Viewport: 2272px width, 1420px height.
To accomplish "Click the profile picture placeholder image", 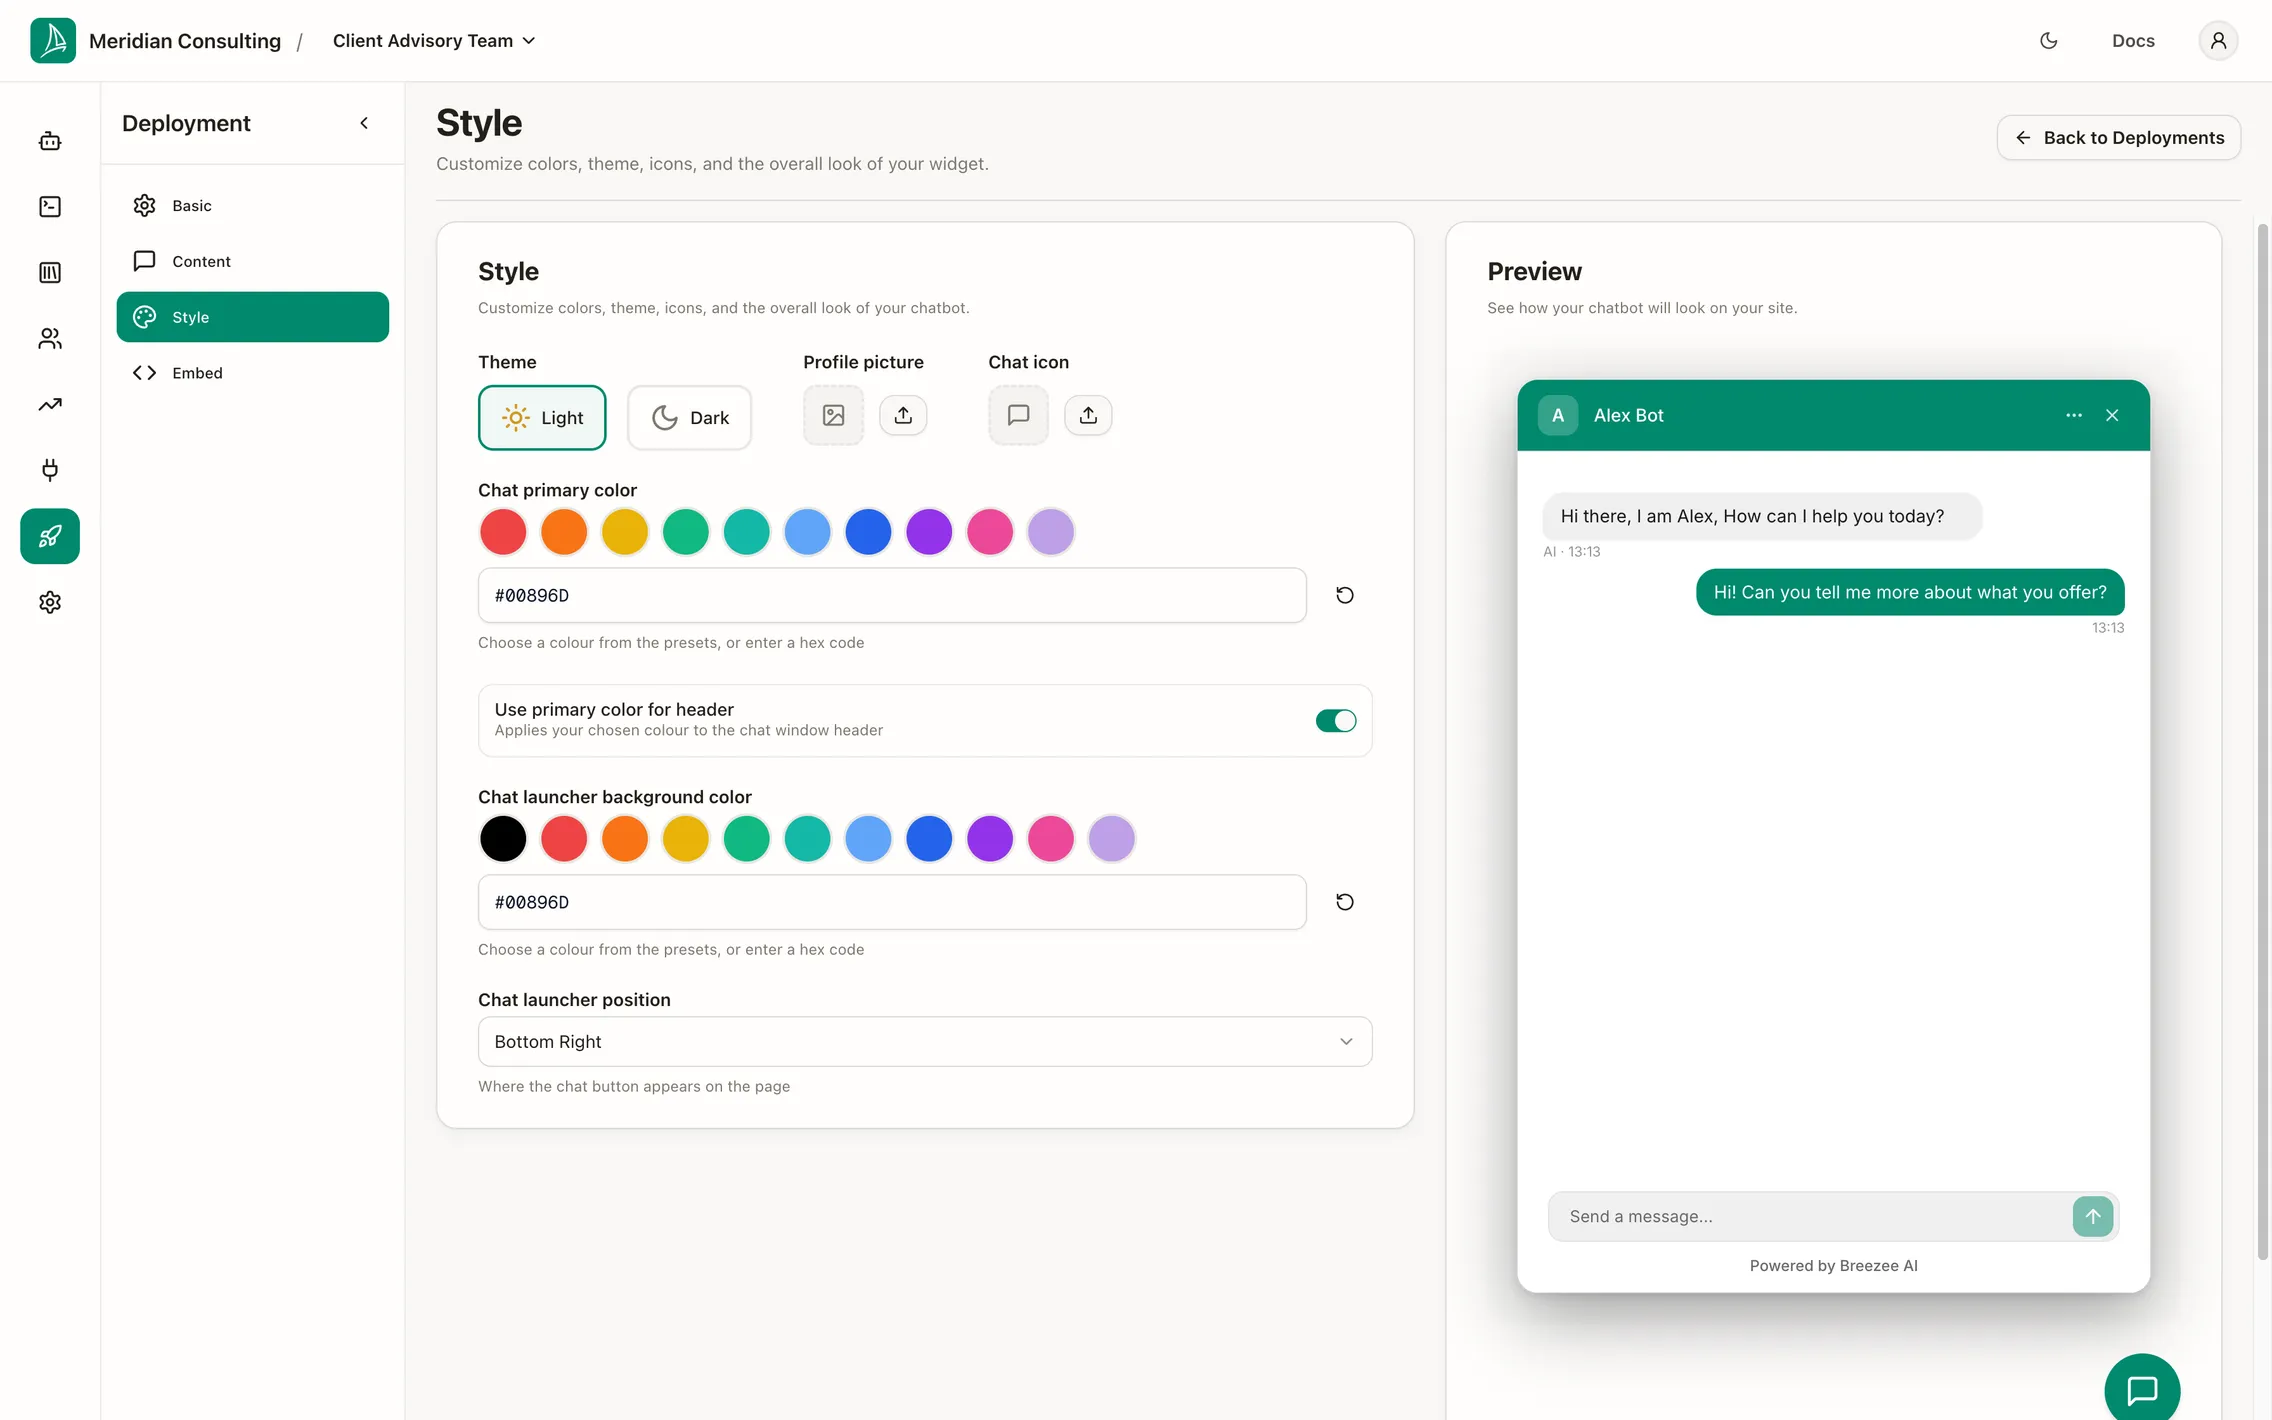I will coord(834,415).
